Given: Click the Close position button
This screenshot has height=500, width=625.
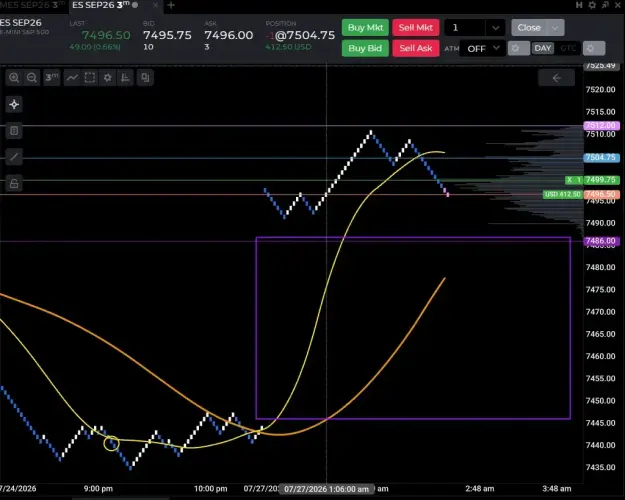Looking at the screenshot, I should tap(529, 28).
